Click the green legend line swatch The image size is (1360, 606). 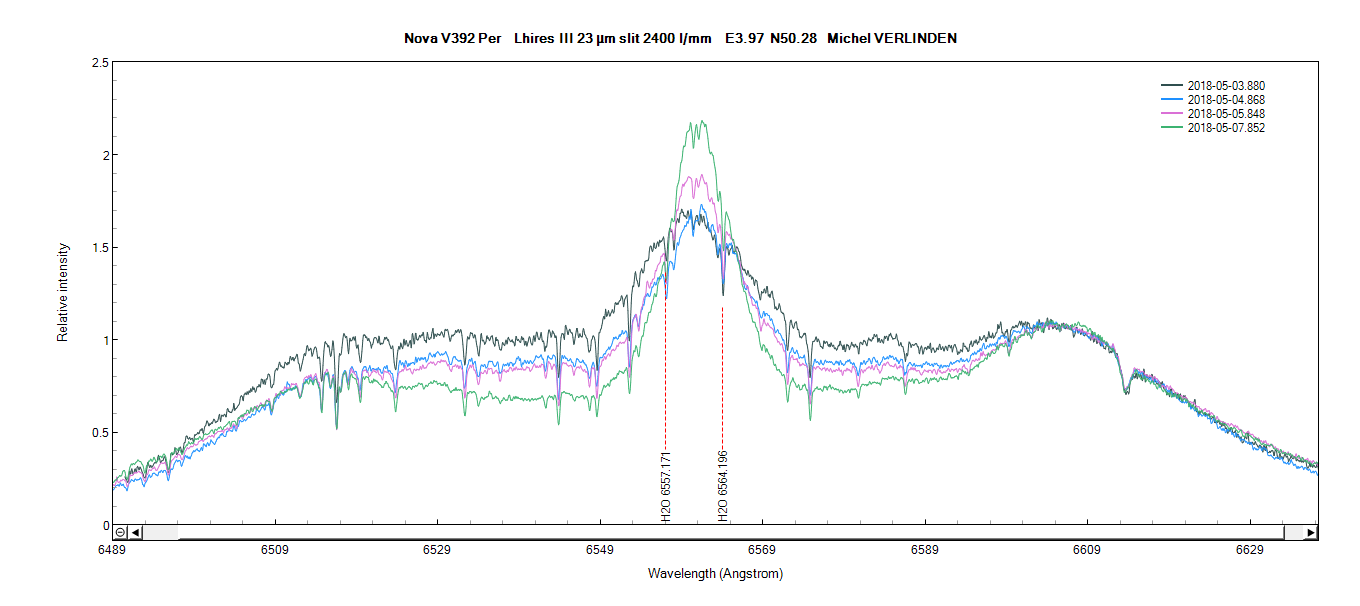[1172, 128]
